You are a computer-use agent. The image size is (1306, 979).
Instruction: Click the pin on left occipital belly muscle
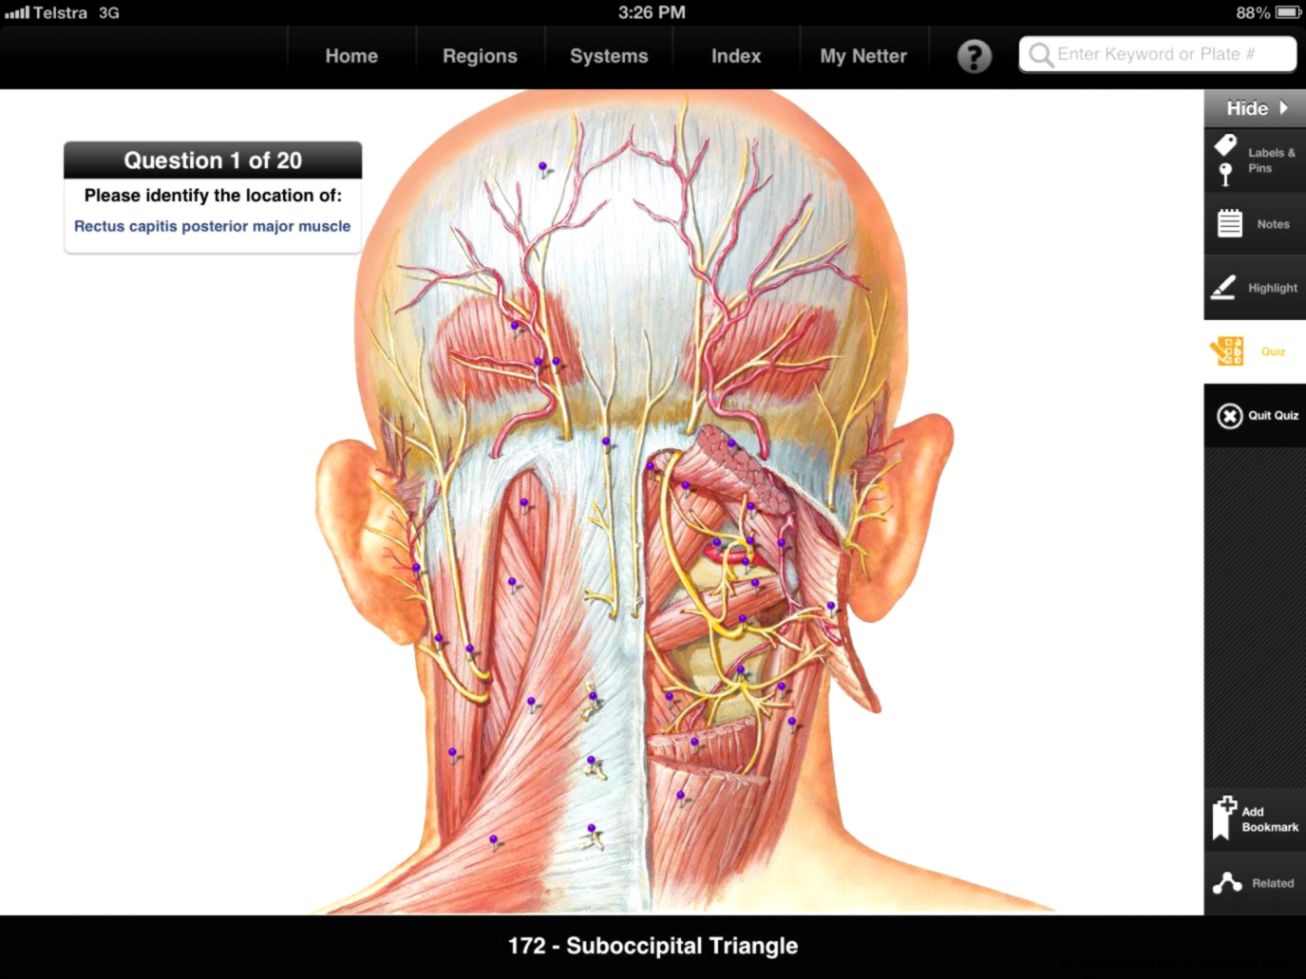pos(515,327)
